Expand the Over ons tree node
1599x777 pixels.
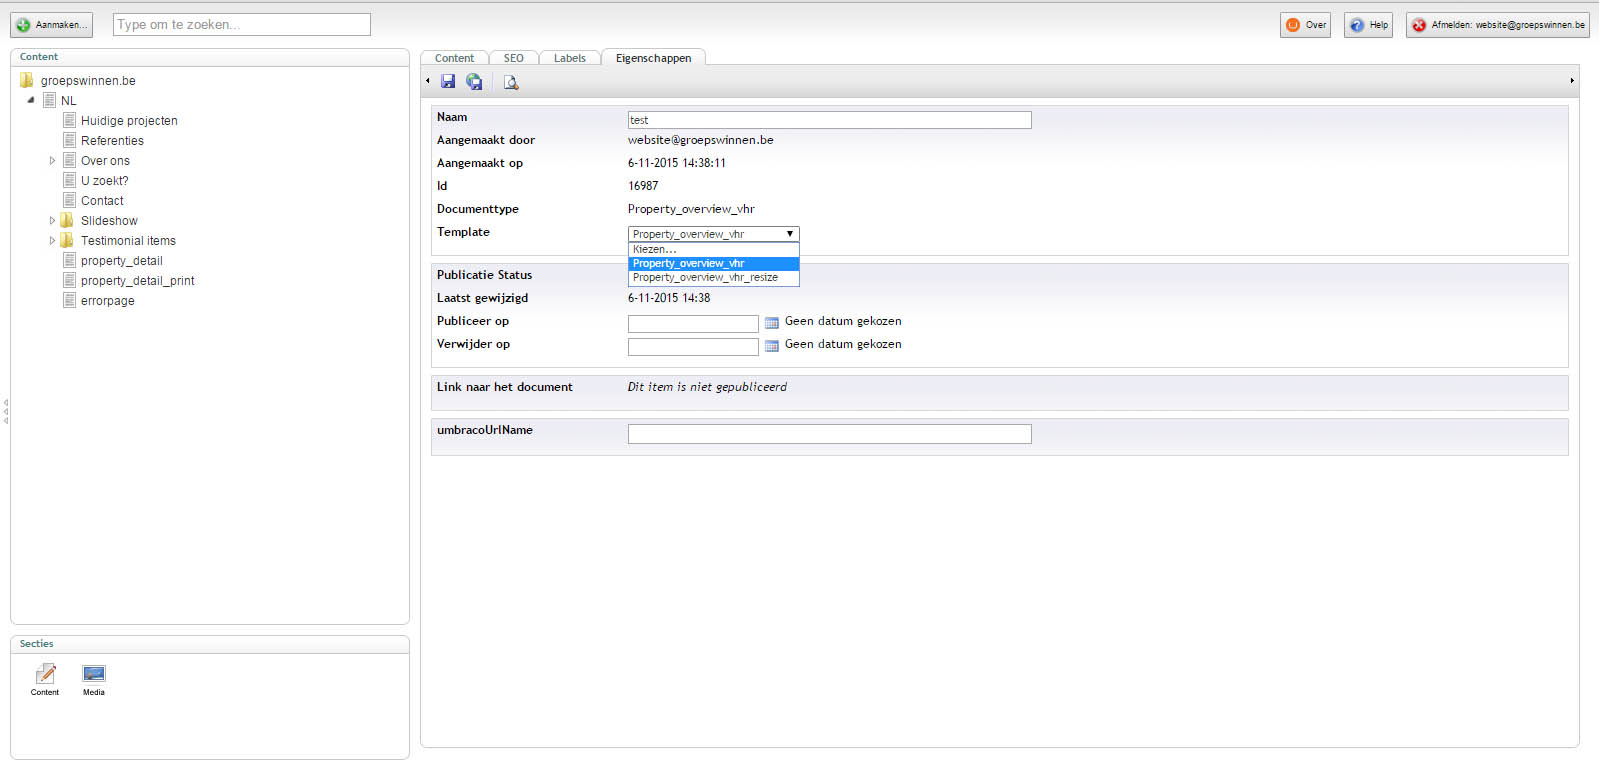pos(52,161)
